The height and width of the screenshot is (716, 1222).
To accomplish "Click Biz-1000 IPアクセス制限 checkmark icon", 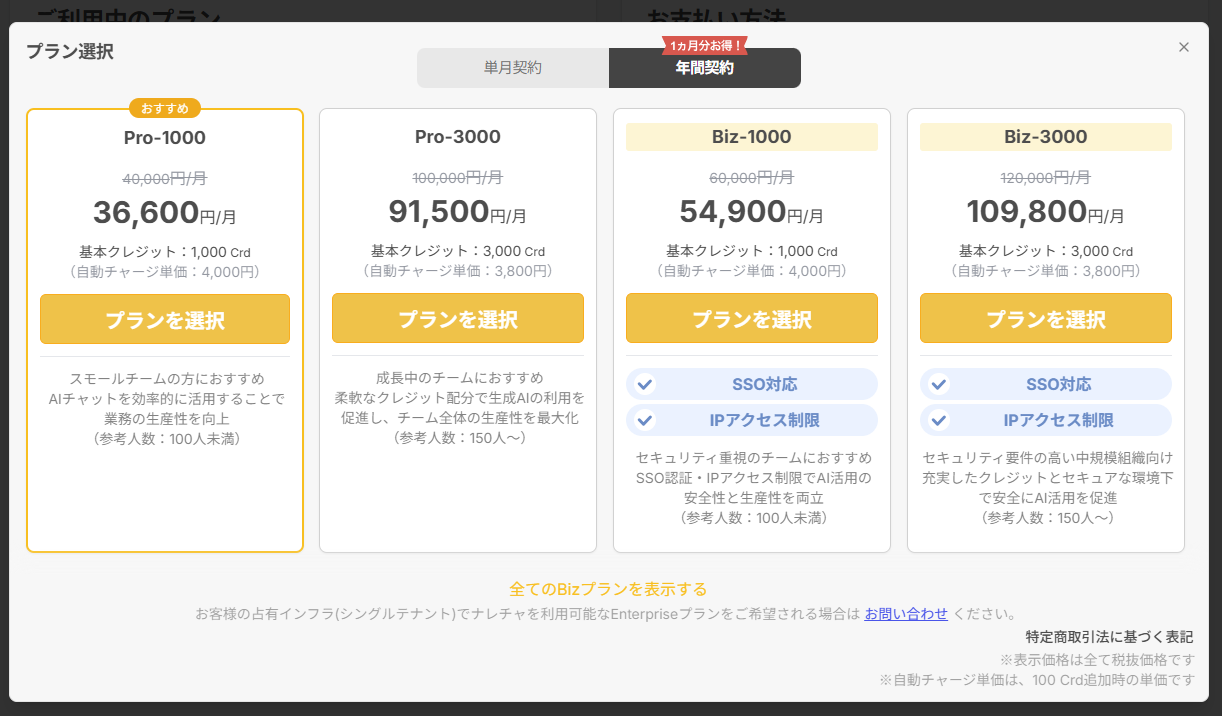I will click(x=645, y=420).
